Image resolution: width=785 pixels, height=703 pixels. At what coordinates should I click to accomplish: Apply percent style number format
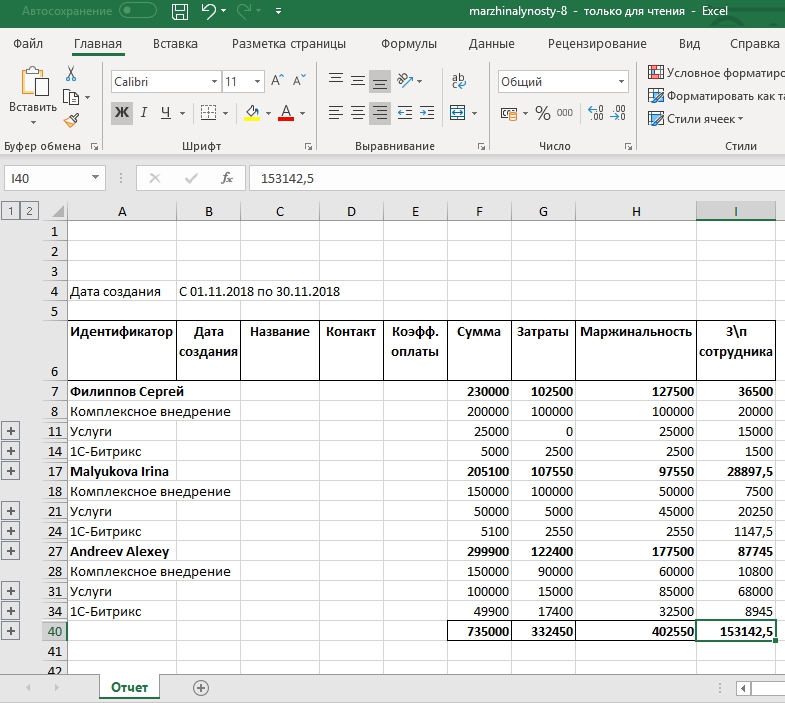click(x=543, y=113)
